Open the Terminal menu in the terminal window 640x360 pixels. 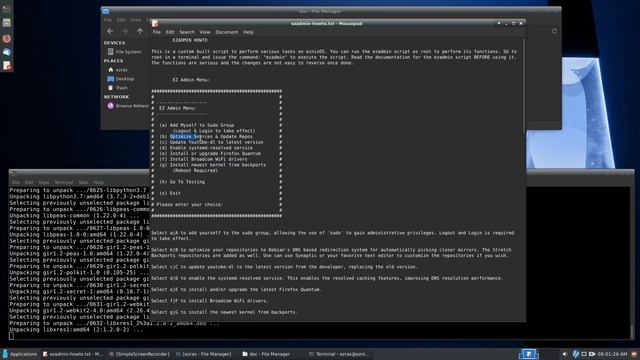64,182
